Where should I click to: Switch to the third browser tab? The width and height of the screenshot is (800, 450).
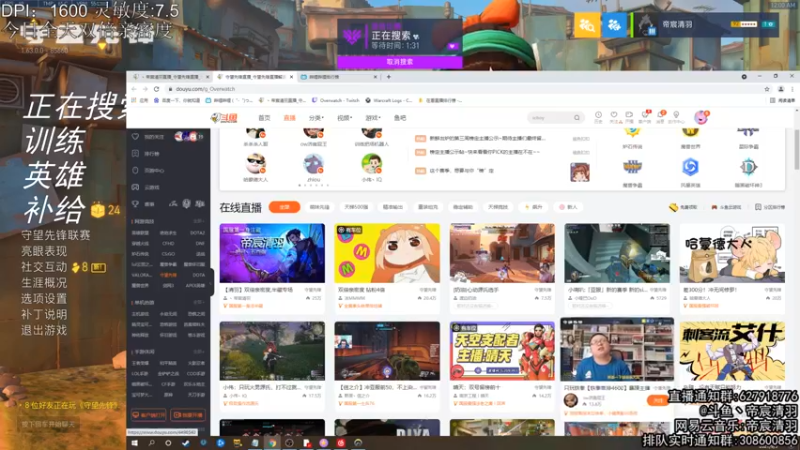[337, 77]
